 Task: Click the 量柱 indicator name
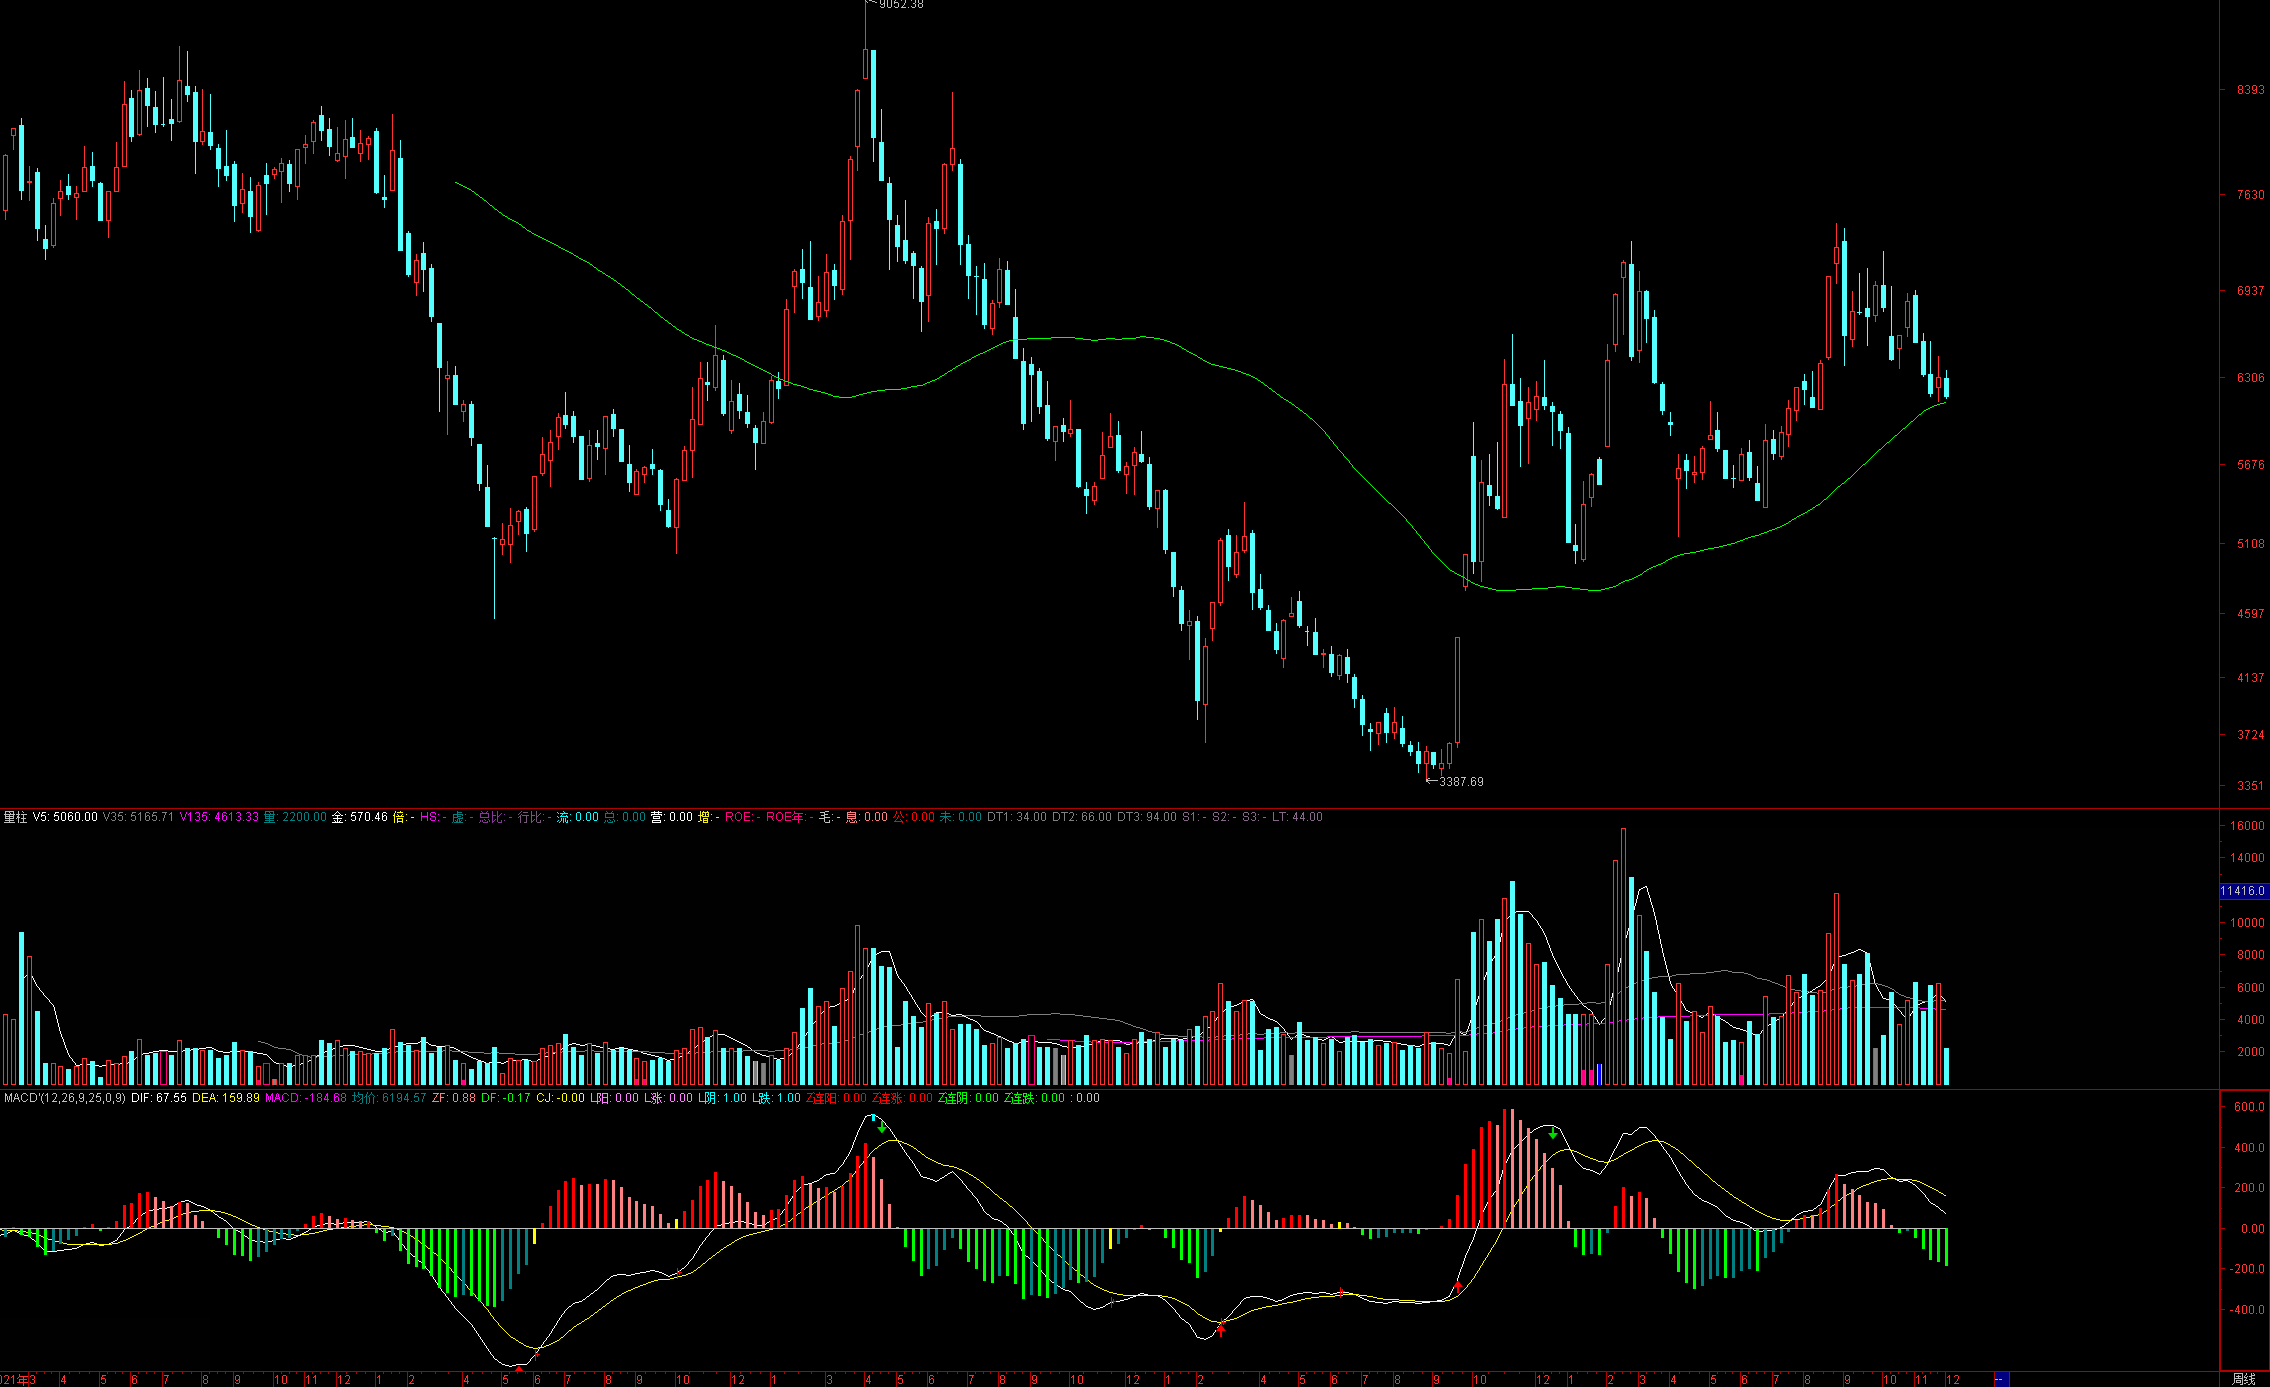(x=15, y=817)
